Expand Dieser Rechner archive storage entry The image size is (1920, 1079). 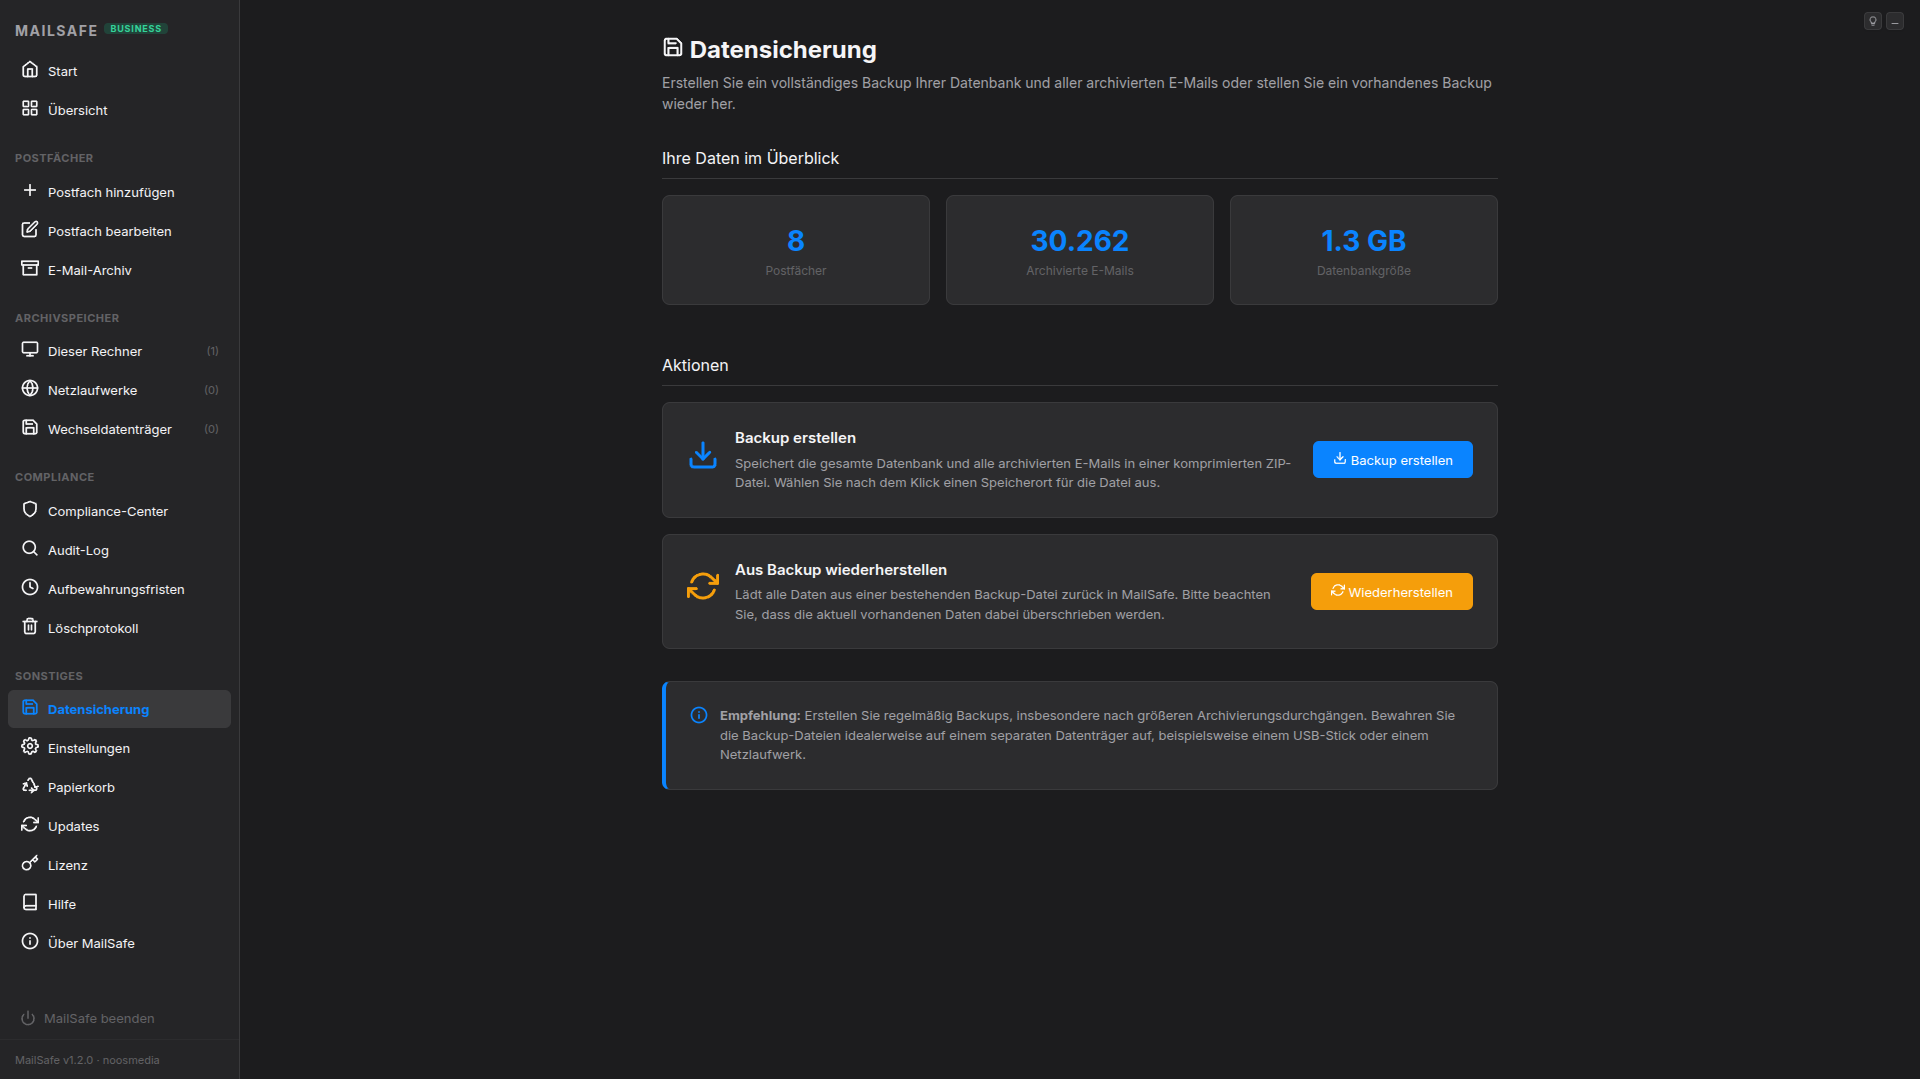tap(95, 351)
